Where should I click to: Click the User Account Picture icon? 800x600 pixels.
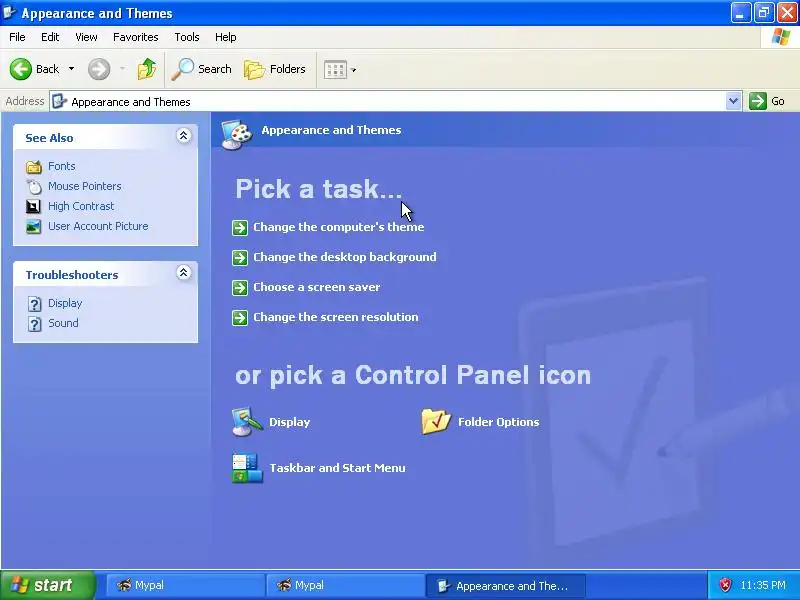pos(34,227)
